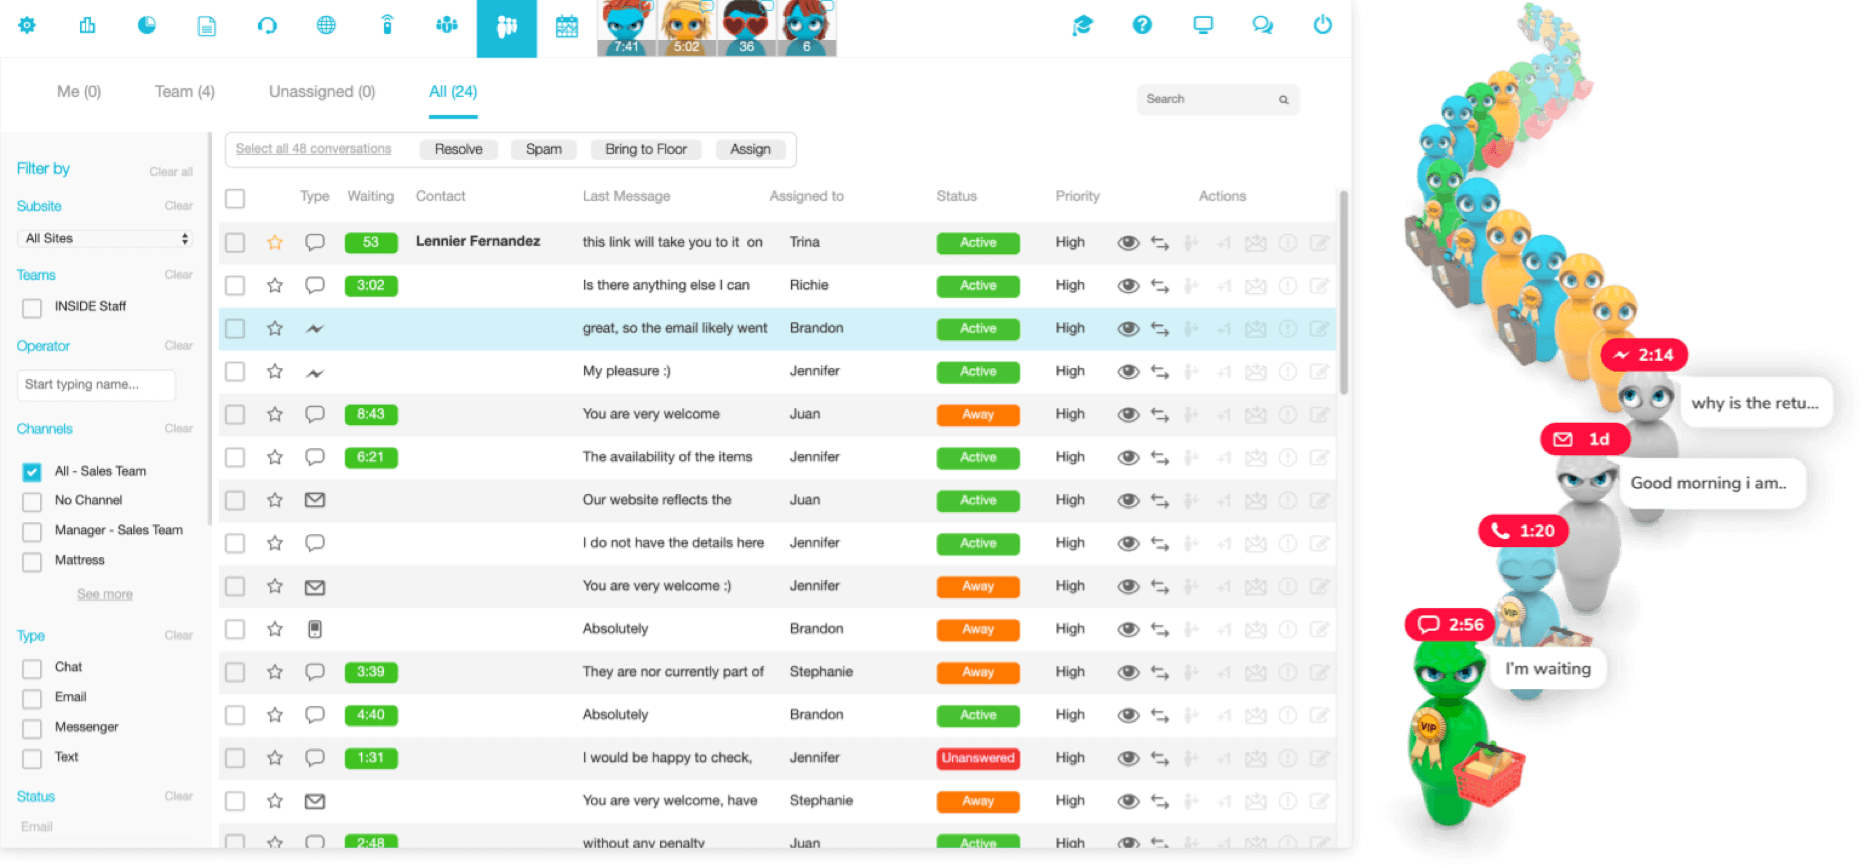Image resolution: width=1864 pixels, height=868 pixels.
Task: Click the Spam button
Action: (544, 149)
